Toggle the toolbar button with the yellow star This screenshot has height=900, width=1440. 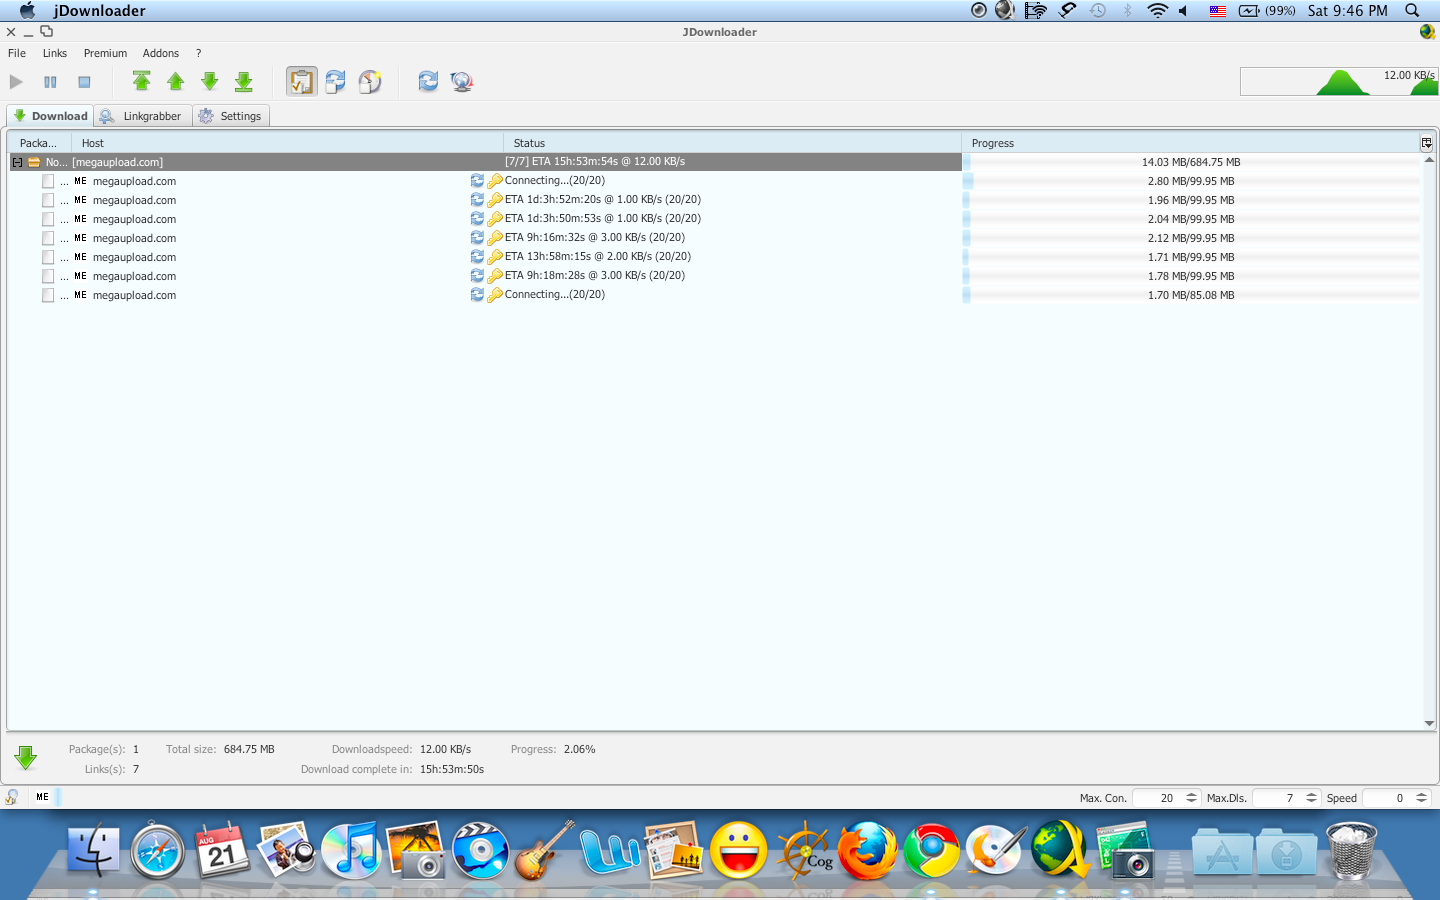pos(370,81)
